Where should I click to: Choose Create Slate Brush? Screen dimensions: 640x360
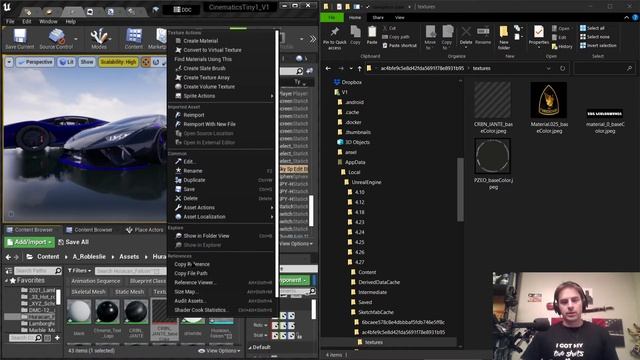(x=204, y=68)
